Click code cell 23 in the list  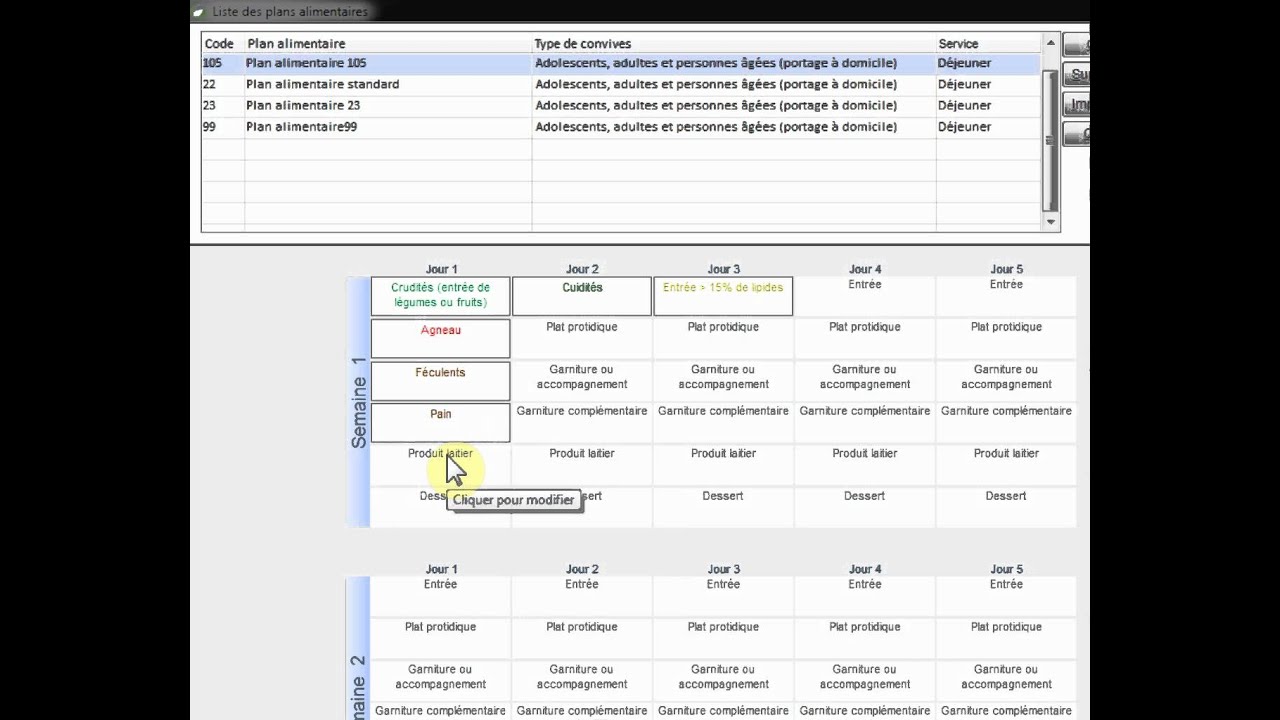tap(222, 105)
